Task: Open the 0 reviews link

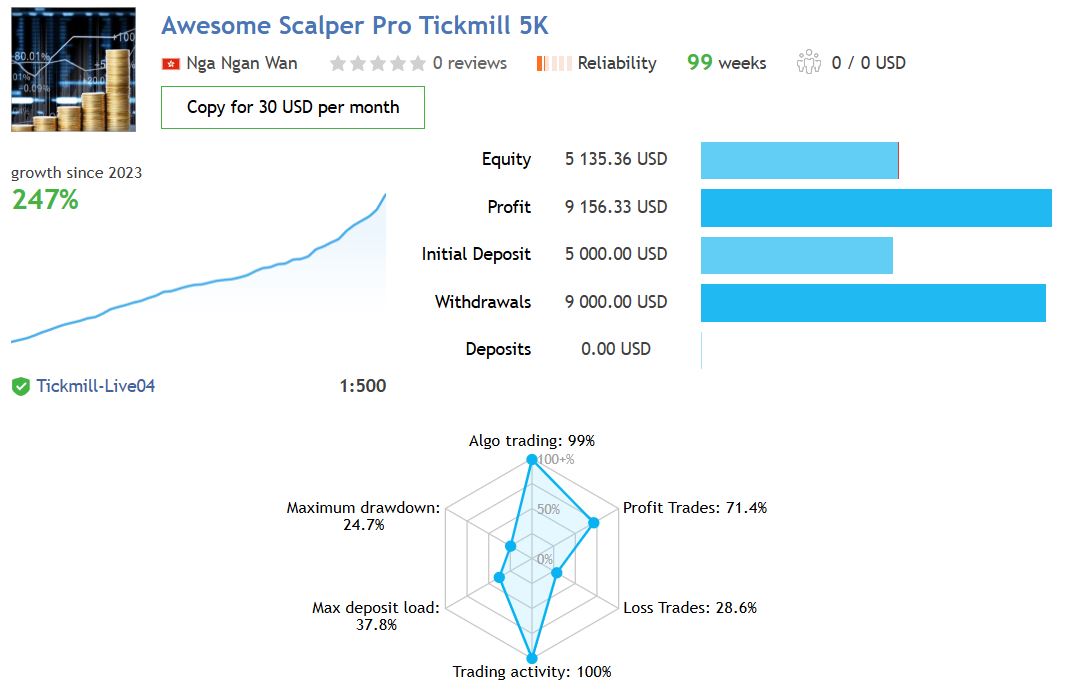Action: click(x=469, y=63)
